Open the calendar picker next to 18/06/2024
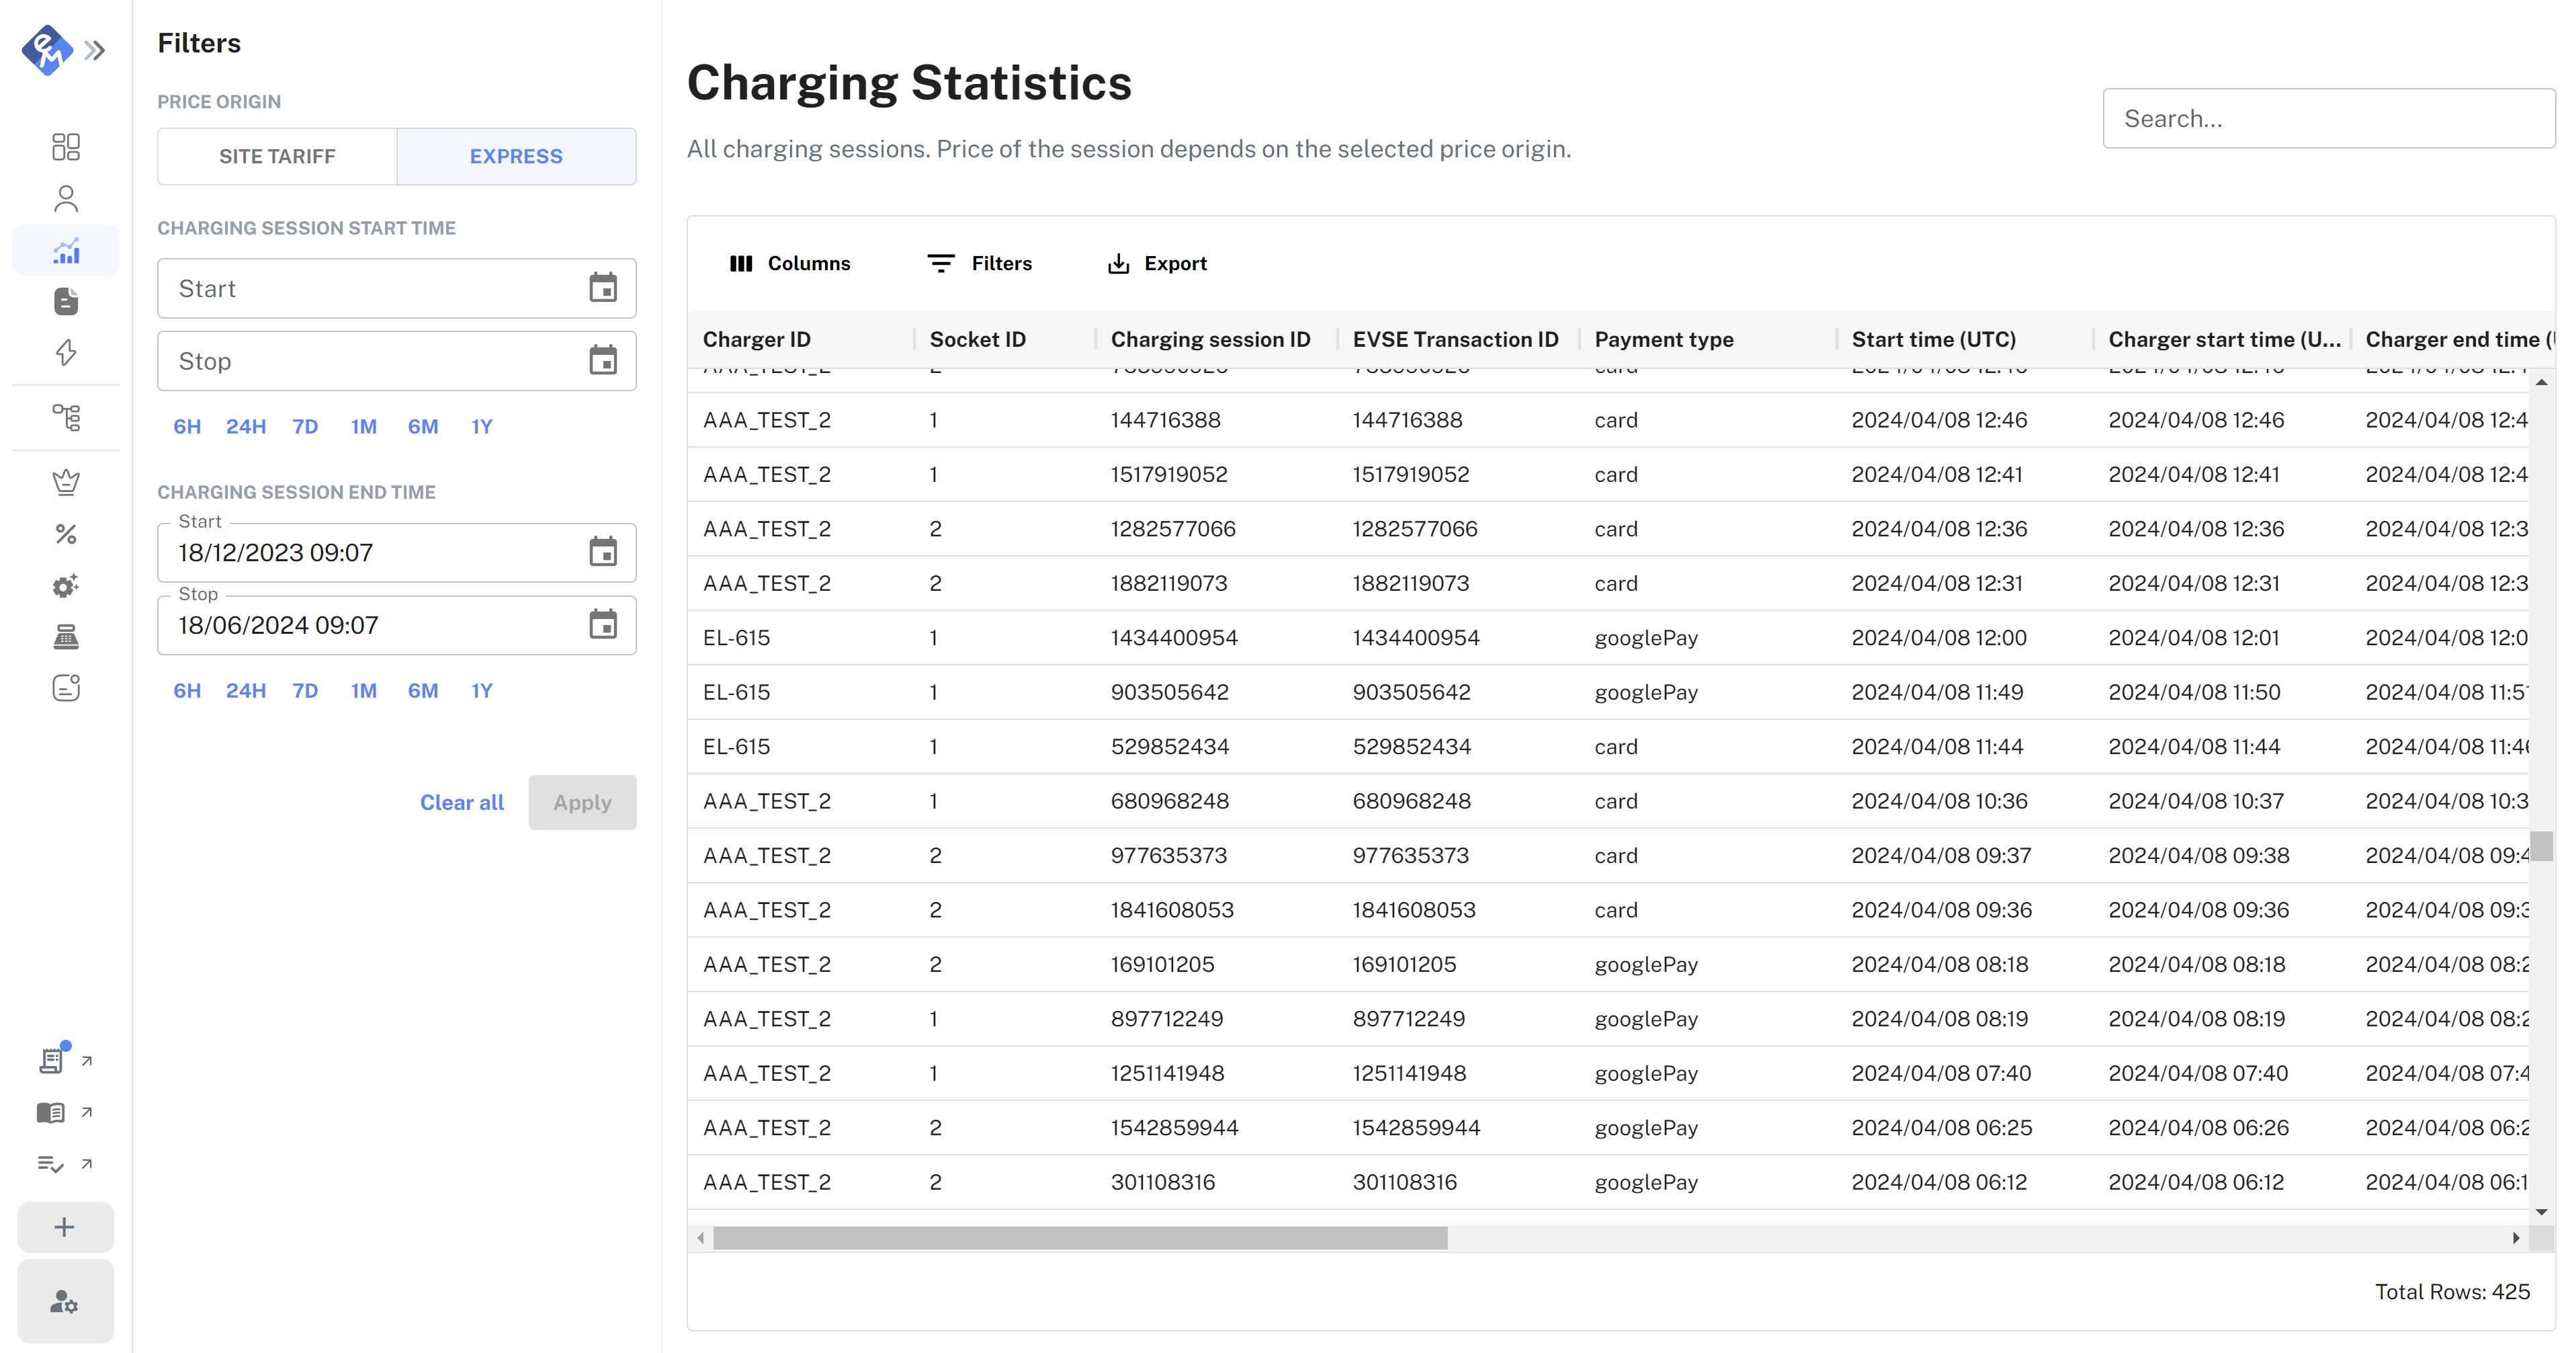 604,624
